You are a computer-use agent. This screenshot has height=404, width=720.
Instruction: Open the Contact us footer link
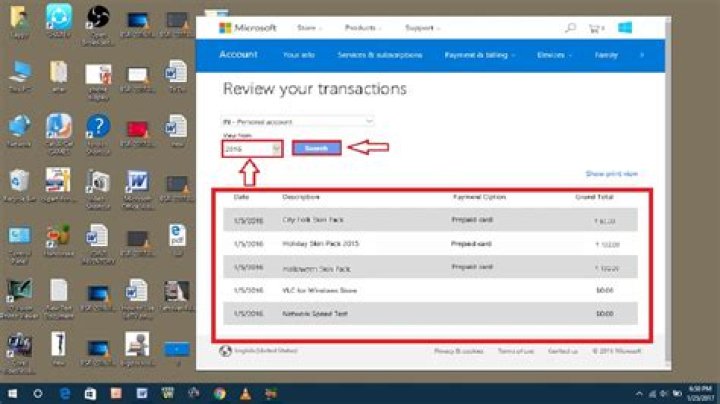tap(562, 351)
